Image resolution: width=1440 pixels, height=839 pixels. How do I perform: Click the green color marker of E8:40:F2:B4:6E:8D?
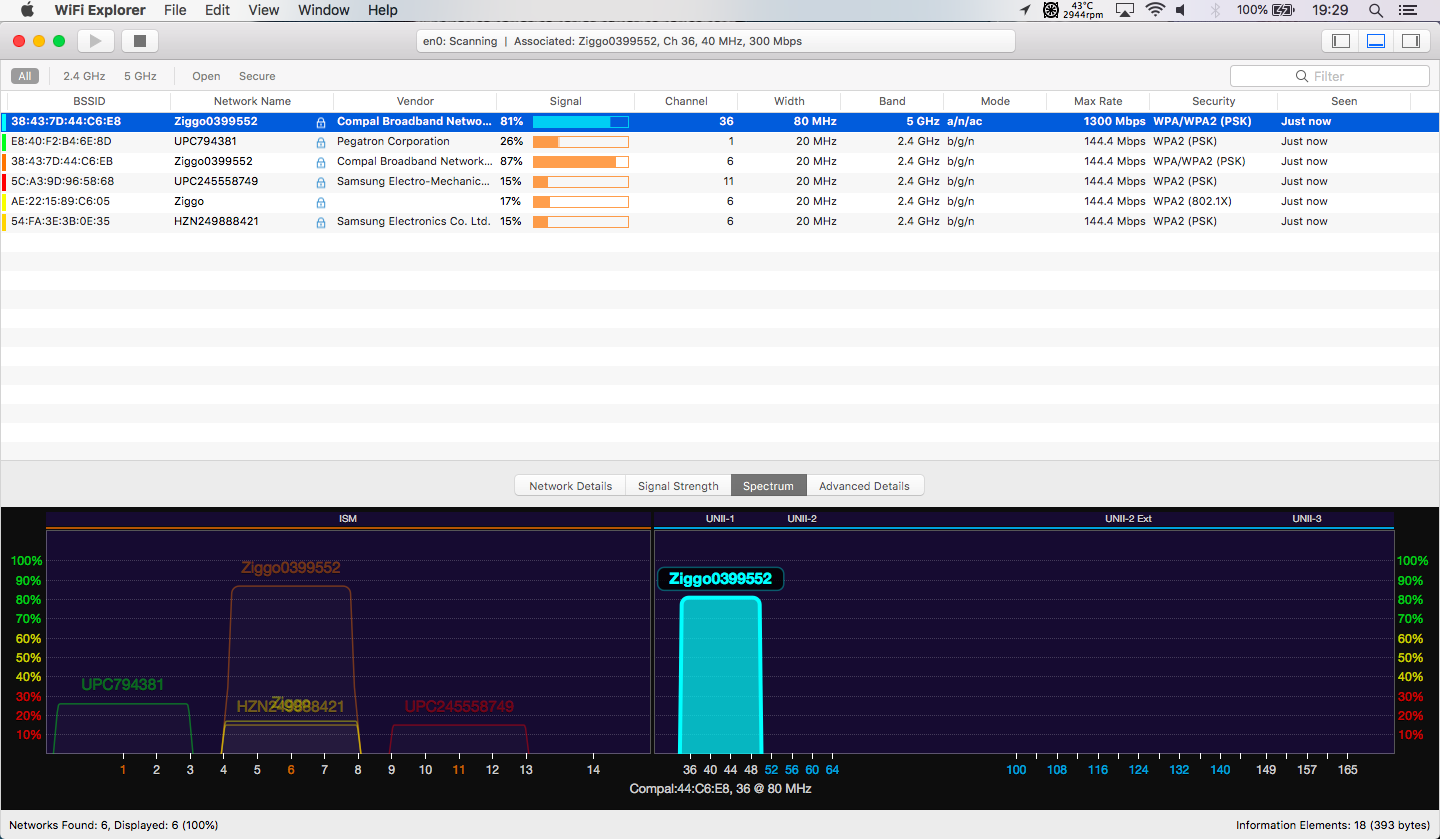coord(4,142)
